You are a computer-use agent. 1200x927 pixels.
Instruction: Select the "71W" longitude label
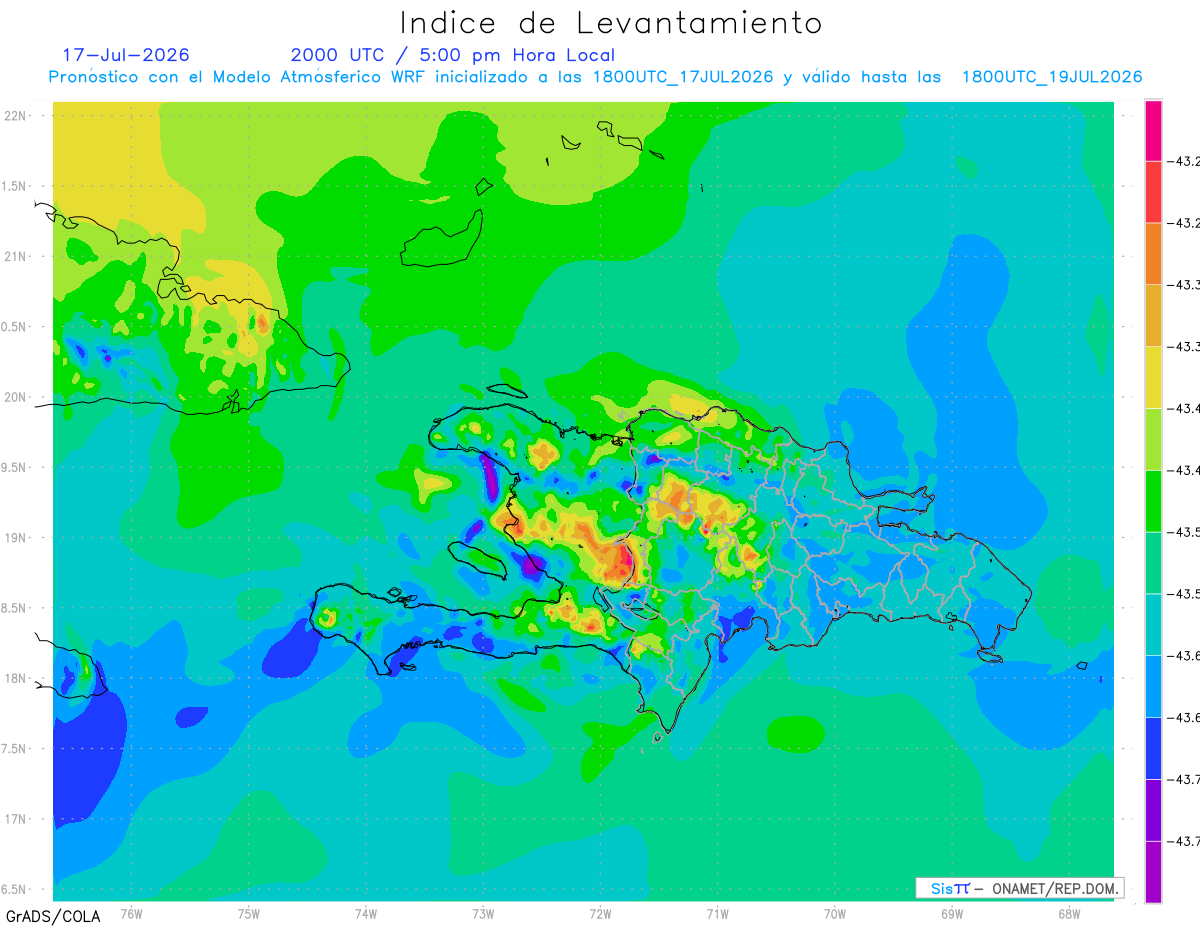point(717,914)
